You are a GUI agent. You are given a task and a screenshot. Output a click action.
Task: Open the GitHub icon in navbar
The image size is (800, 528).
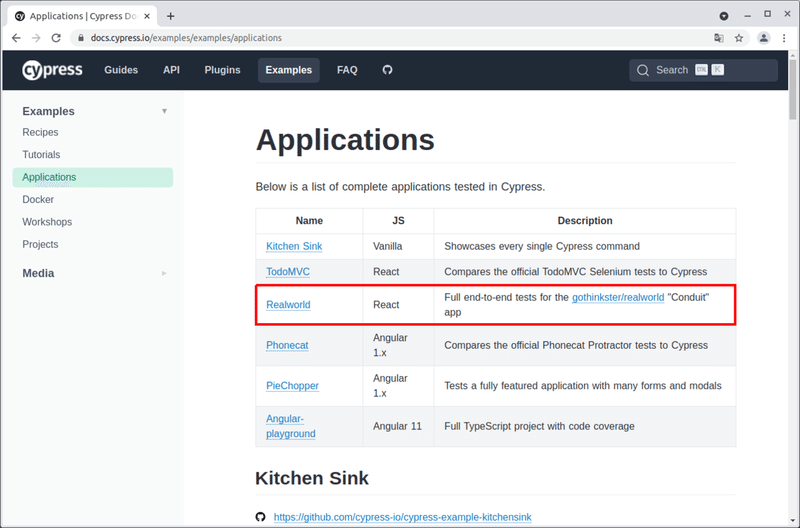[x=387, y=70]
